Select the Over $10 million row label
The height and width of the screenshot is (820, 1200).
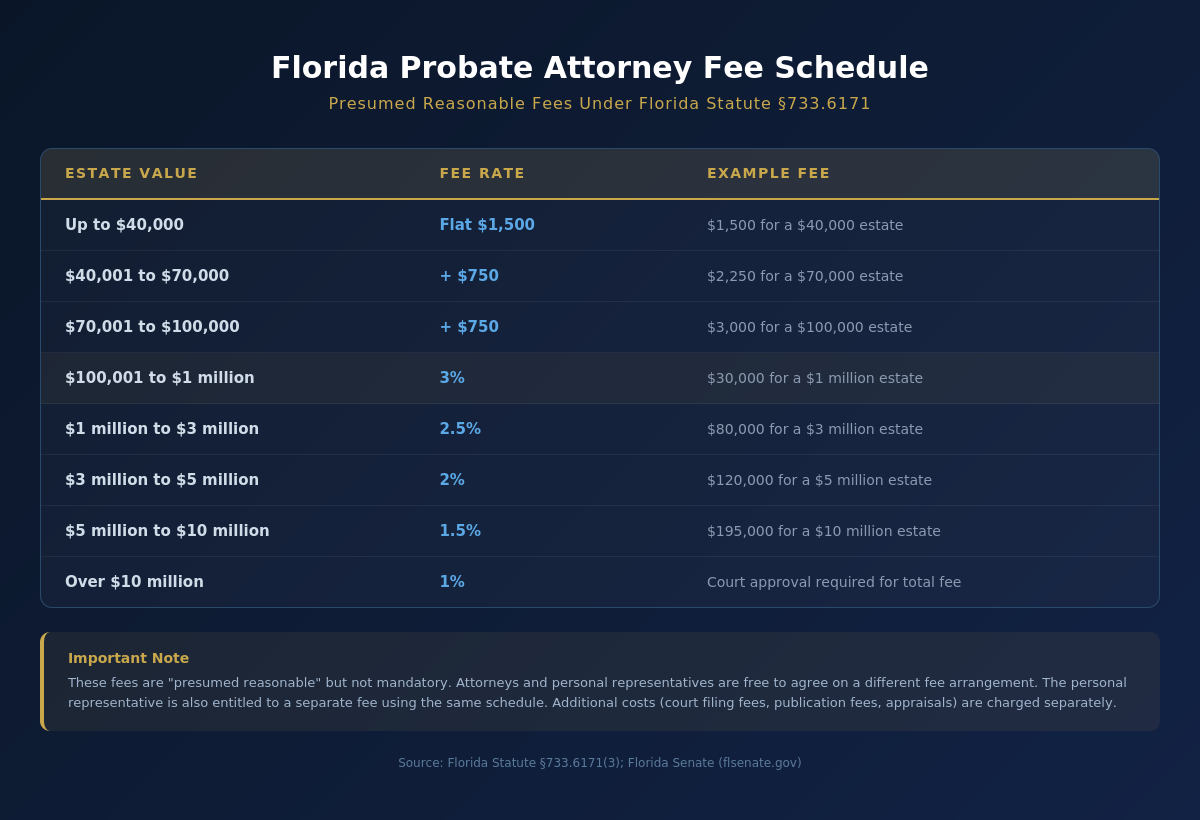(134, 582)
